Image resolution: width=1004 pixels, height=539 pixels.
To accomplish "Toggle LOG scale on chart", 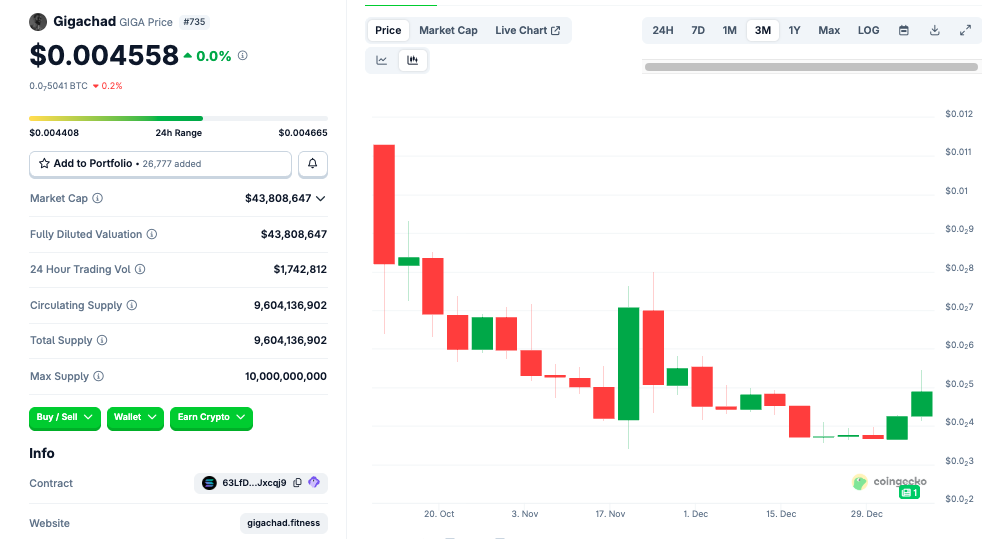I will tap(868, 30).
